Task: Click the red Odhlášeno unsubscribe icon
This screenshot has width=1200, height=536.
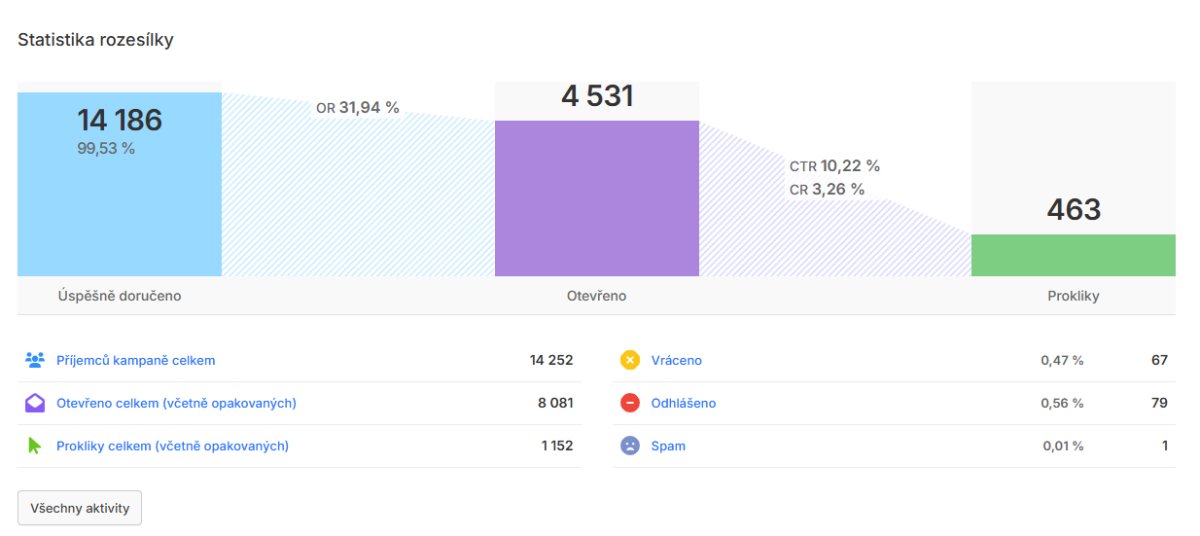Action: (630, 403)
